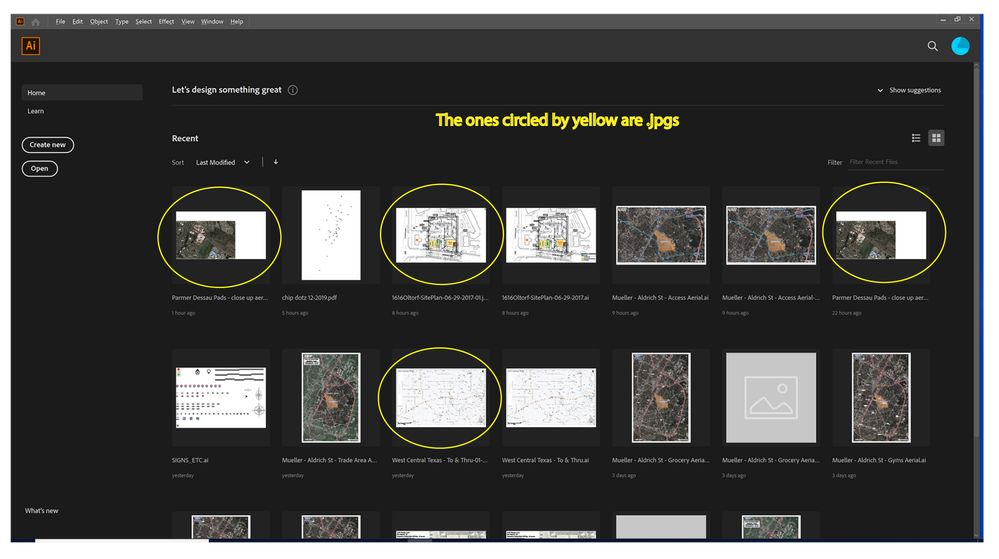Image resolution: width=999 pixels, height=559 pixels.
Task: Open Mueller - Aldrich St - Access Aerial.ai thumbnail
Action: pyautogui.click(x=661, y=235)
